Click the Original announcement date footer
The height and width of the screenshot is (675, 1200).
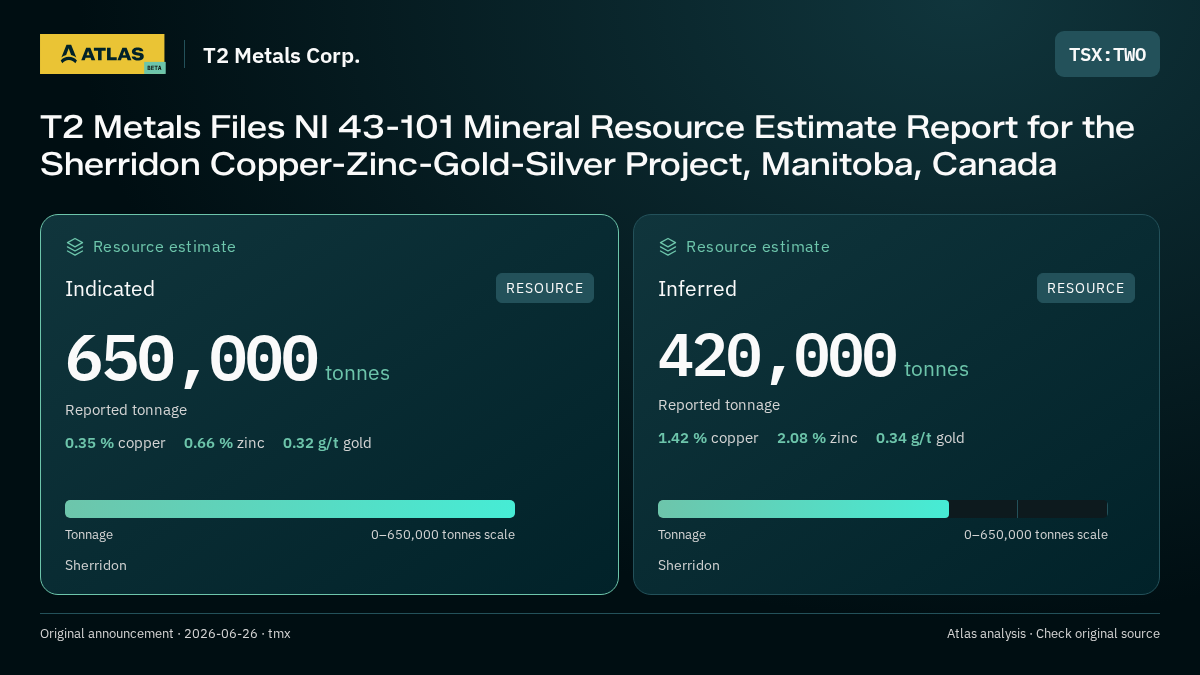(x=165, y=634)
